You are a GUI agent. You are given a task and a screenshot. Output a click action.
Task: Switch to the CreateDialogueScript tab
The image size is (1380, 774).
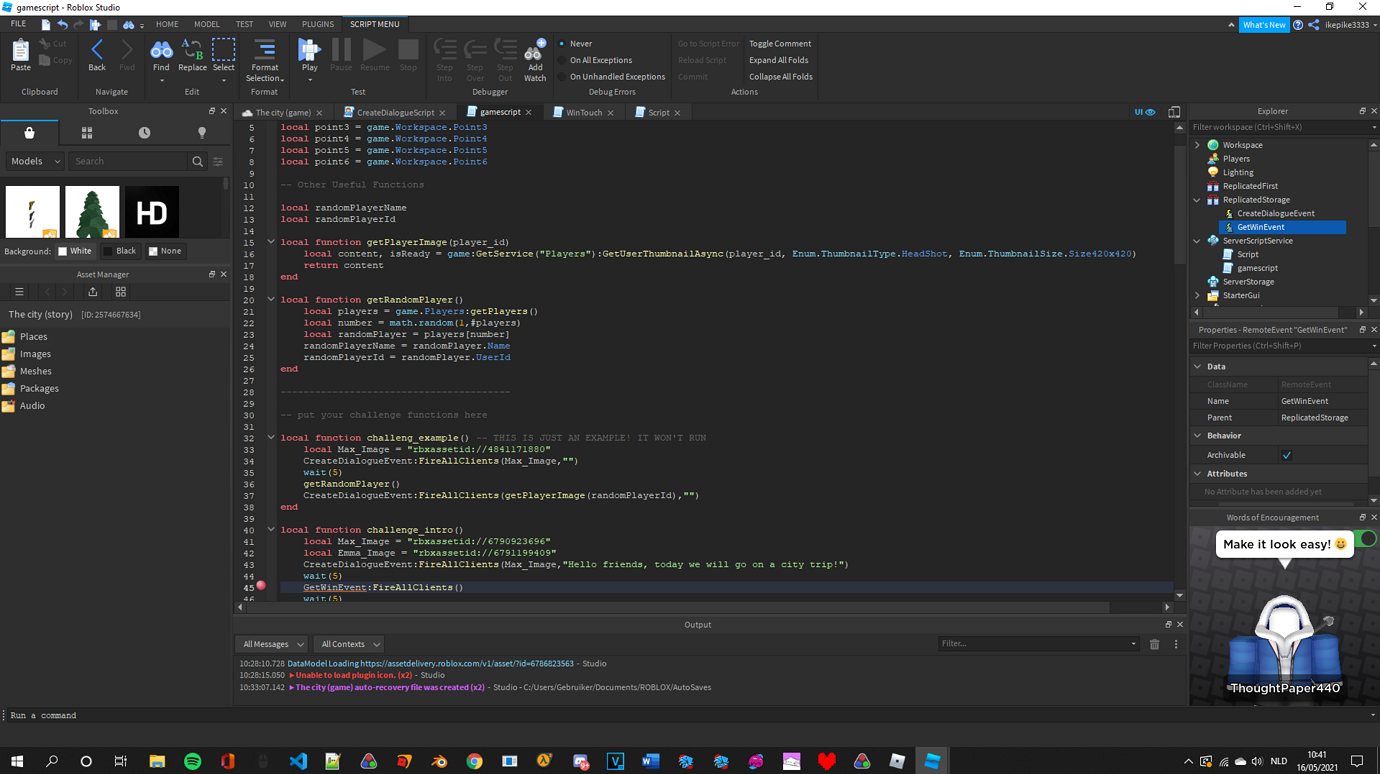[x=395, y=113]
